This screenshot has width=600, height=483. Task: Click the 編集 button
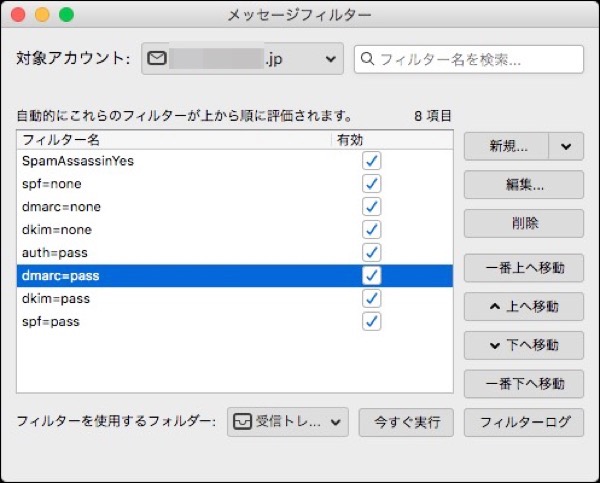[x=523, y=185]
